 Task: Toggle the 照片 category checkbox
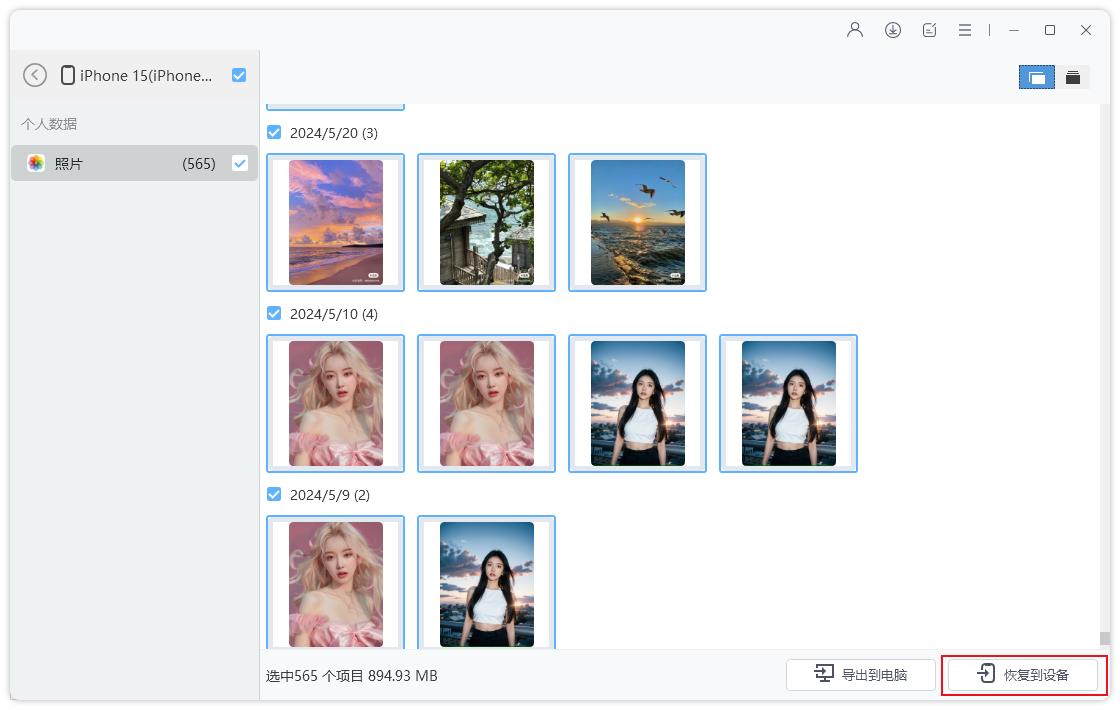tap(239, 163)
